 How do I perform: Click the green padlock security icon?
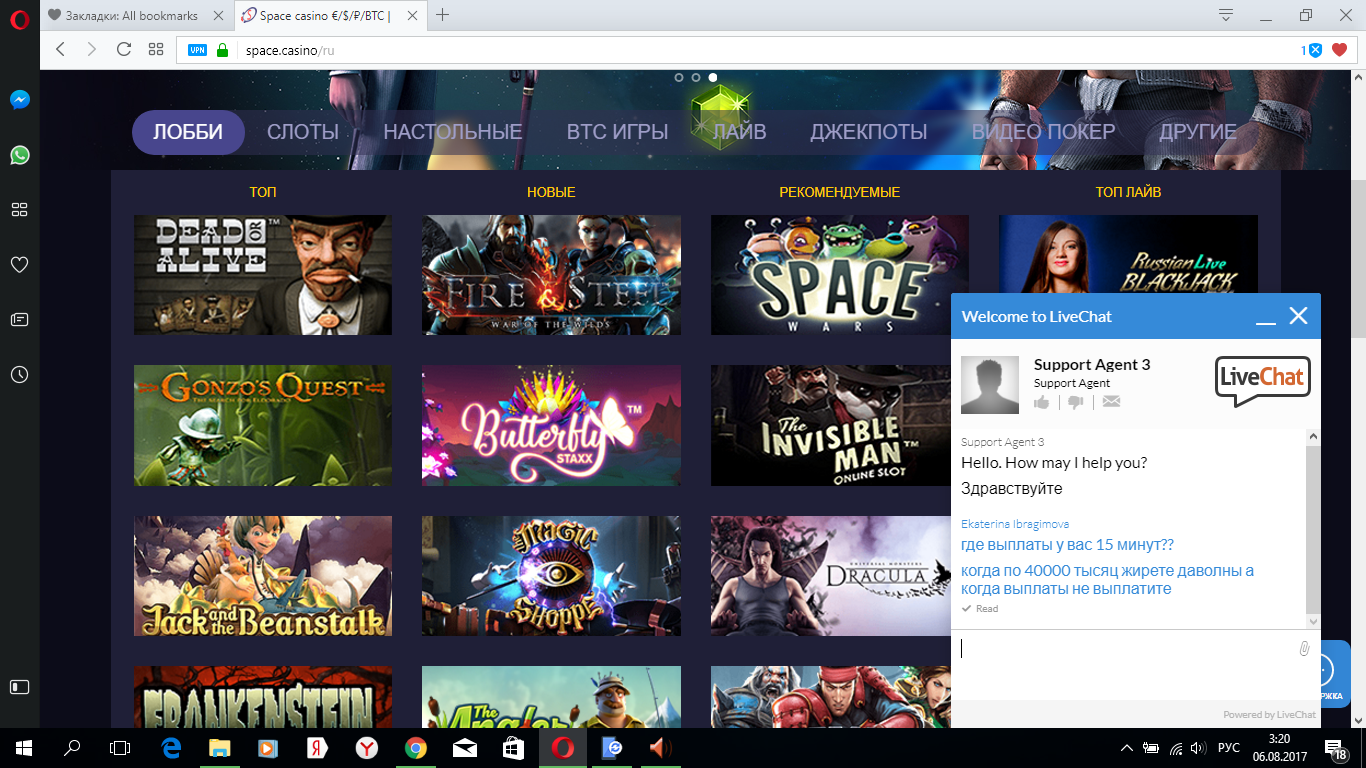click(222, 49)
